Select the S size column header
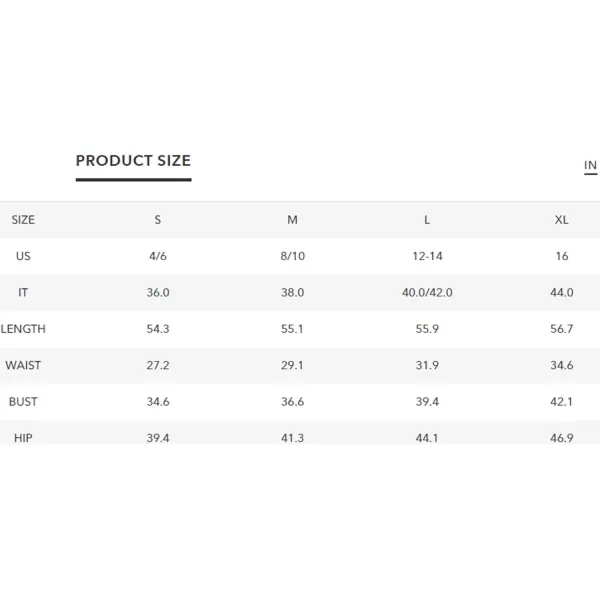The image size is (600, 600). click(158, 220)
